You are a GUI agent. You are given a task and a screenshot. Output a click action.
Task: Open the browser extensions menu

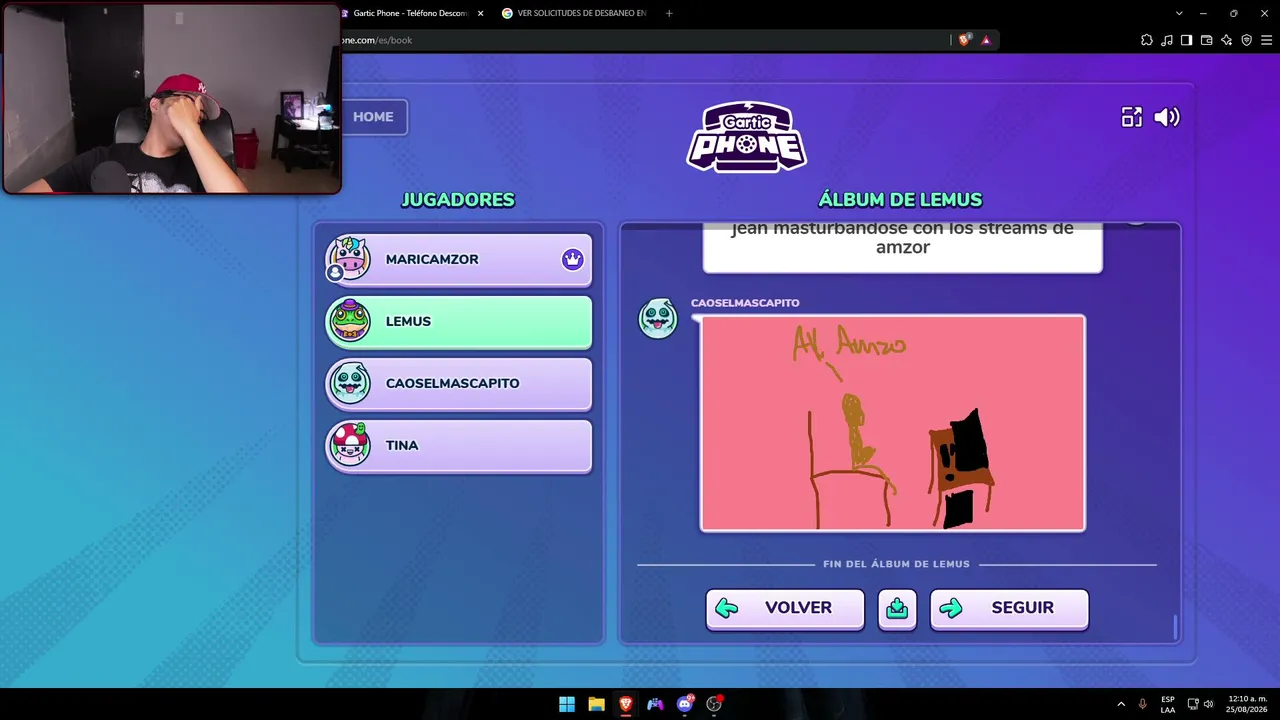coord(1147,40)
